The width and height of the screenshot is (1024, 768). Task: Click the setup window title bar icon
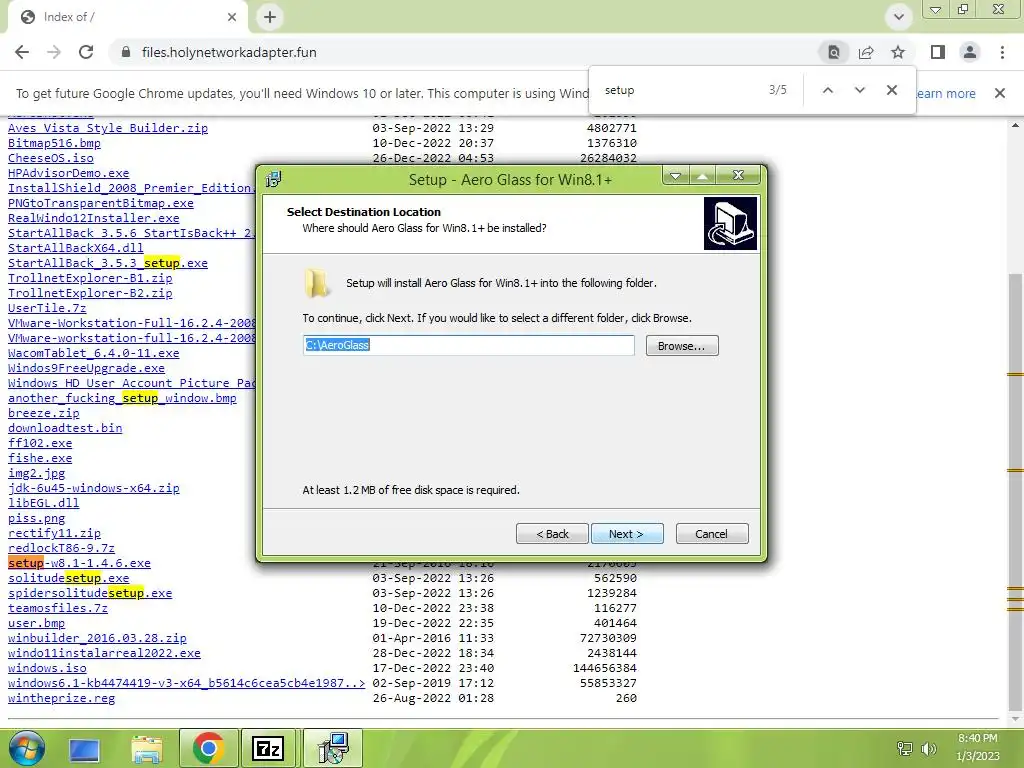(274, 179)
